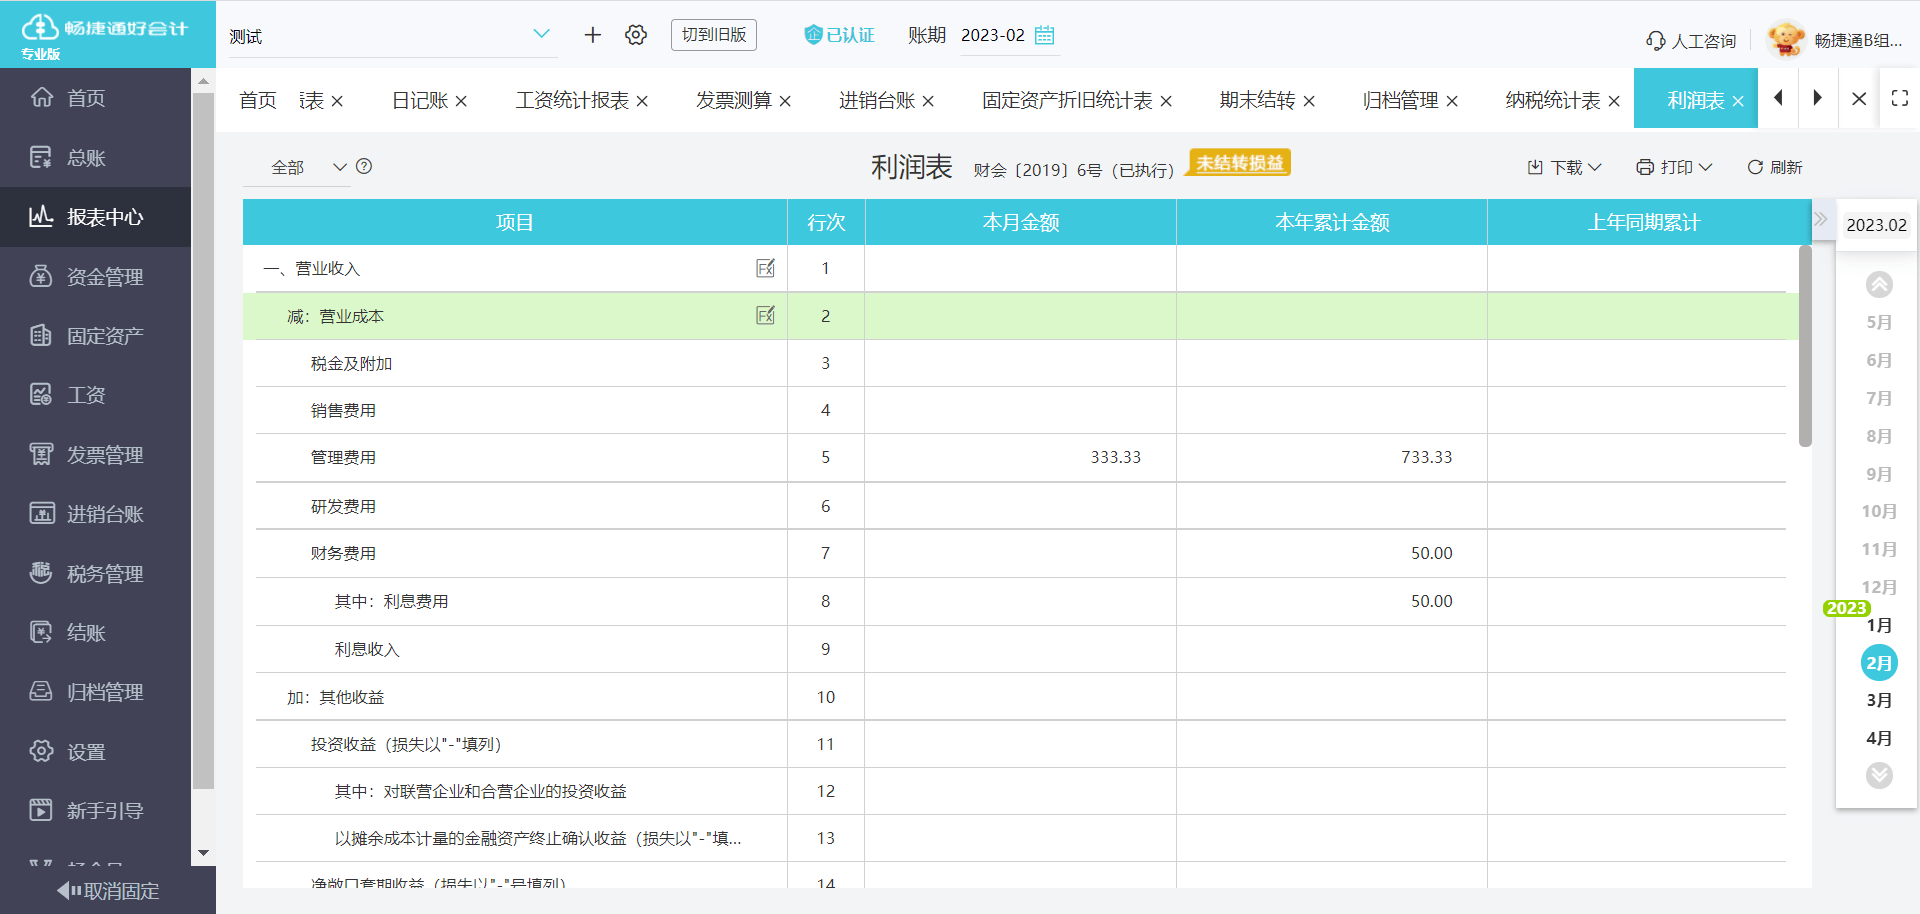Click the help question mark icon beside 全部
Viewport: 1920px width, 914px height.
tap(364, 167)
